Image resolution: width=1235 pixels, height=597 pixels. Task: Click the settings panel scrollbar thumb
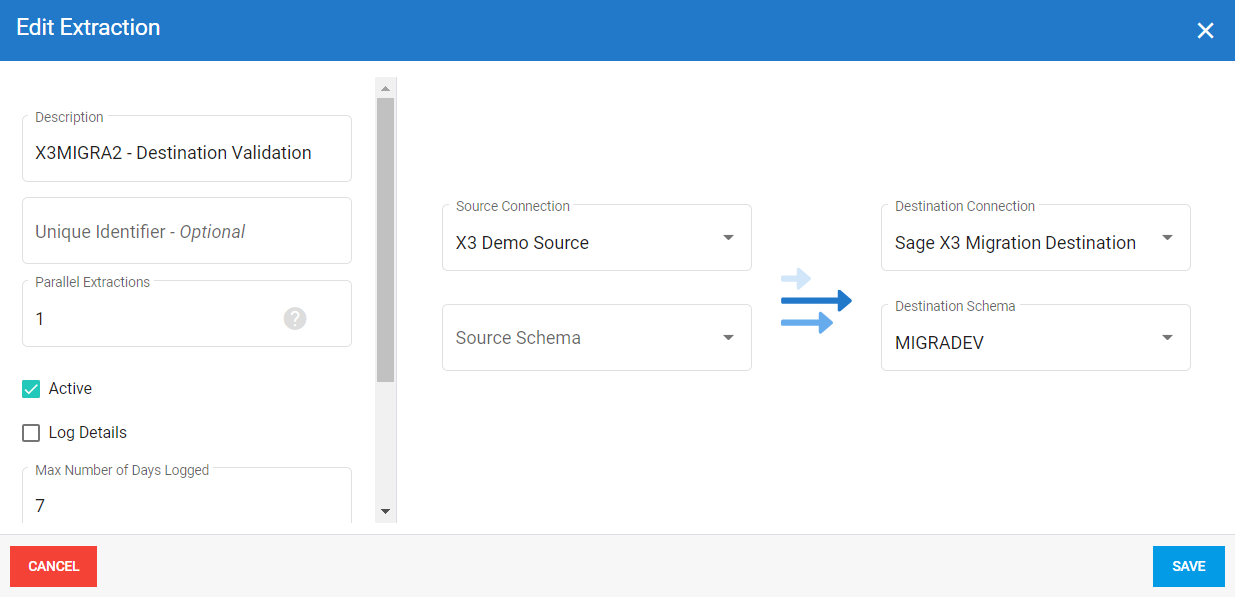tap(385, 240)
